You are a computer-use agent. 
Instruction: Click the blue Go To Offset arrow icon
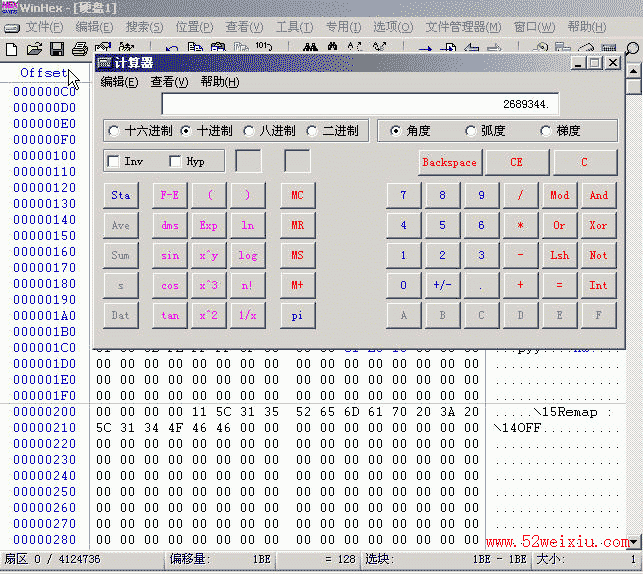425,48
